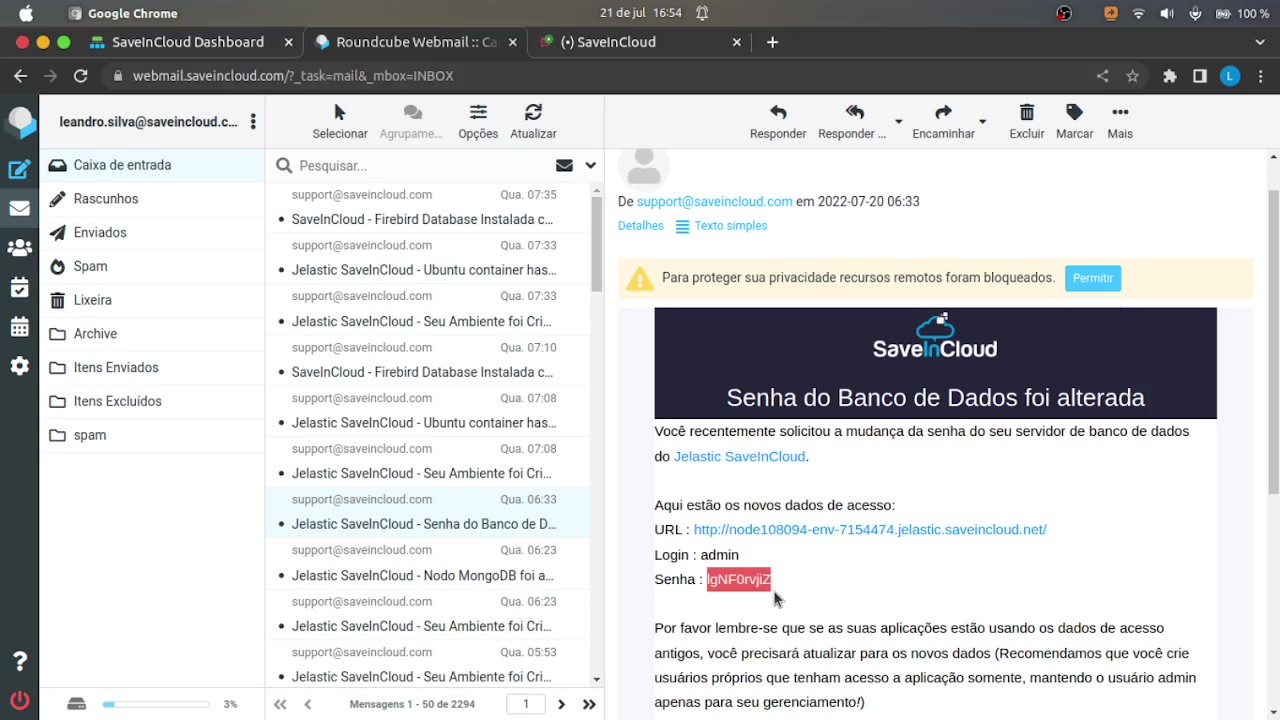1280x720 pixels.
Task: Click the red logout power icon
Action: click(19, 700)
